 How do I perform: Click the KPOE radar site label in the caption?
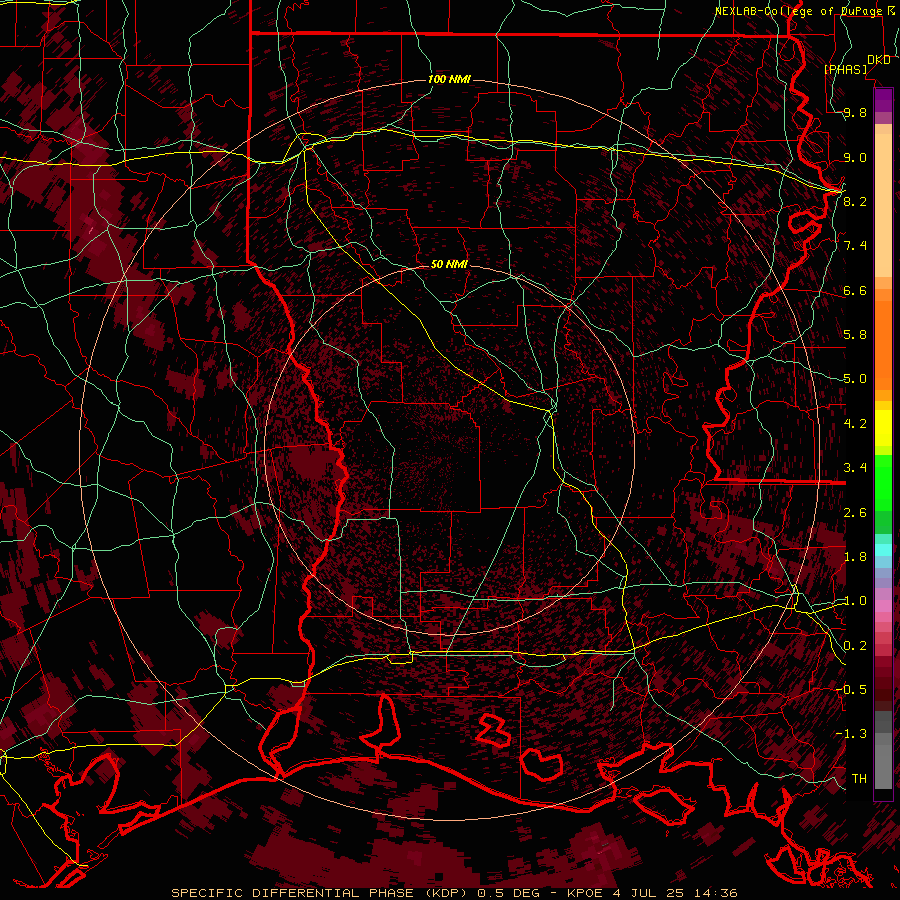tap(584, 893)
